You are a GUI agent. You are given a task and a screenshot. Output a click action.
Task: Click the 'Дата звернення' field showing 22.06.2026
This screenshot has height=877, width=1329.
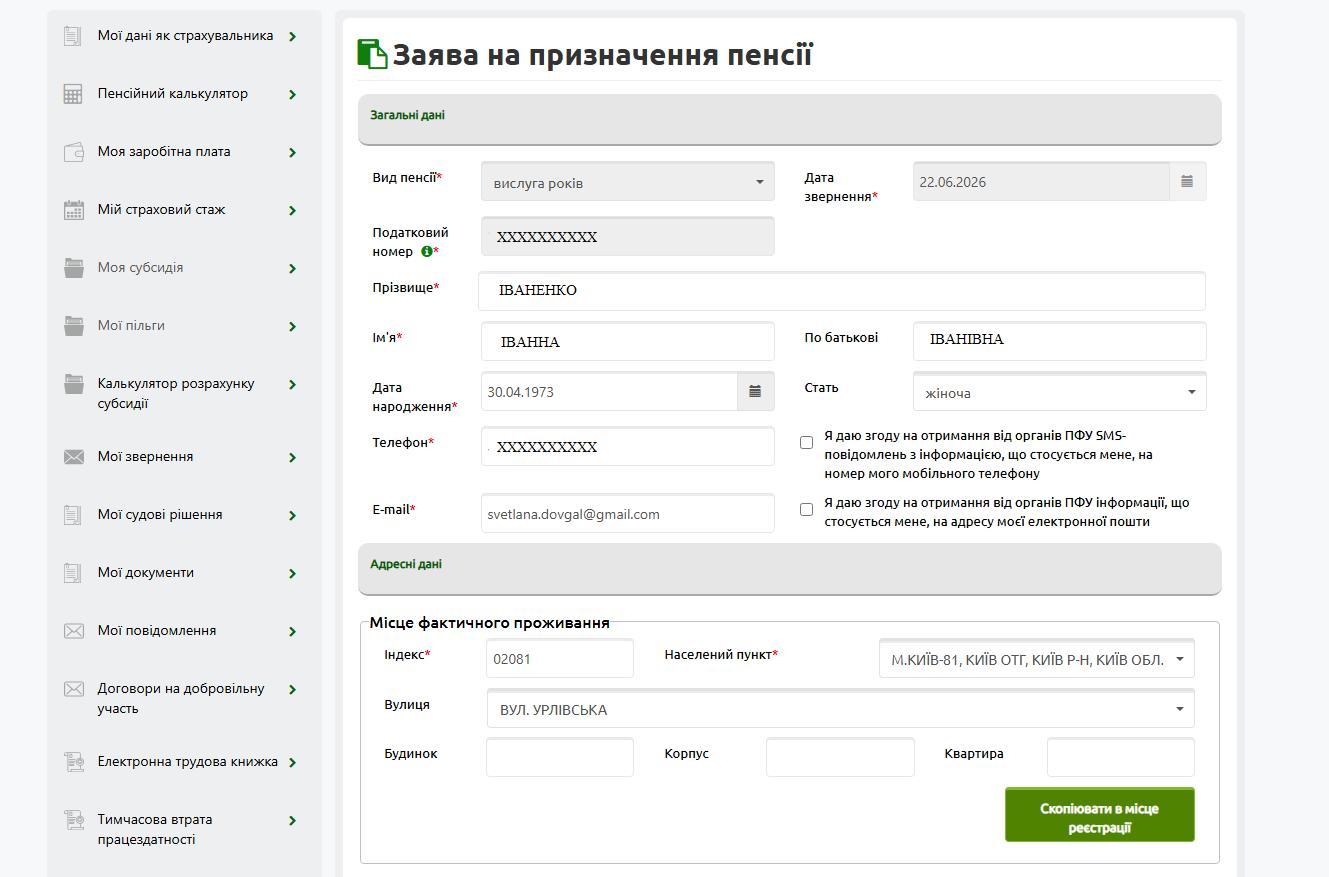[1041, 182]
